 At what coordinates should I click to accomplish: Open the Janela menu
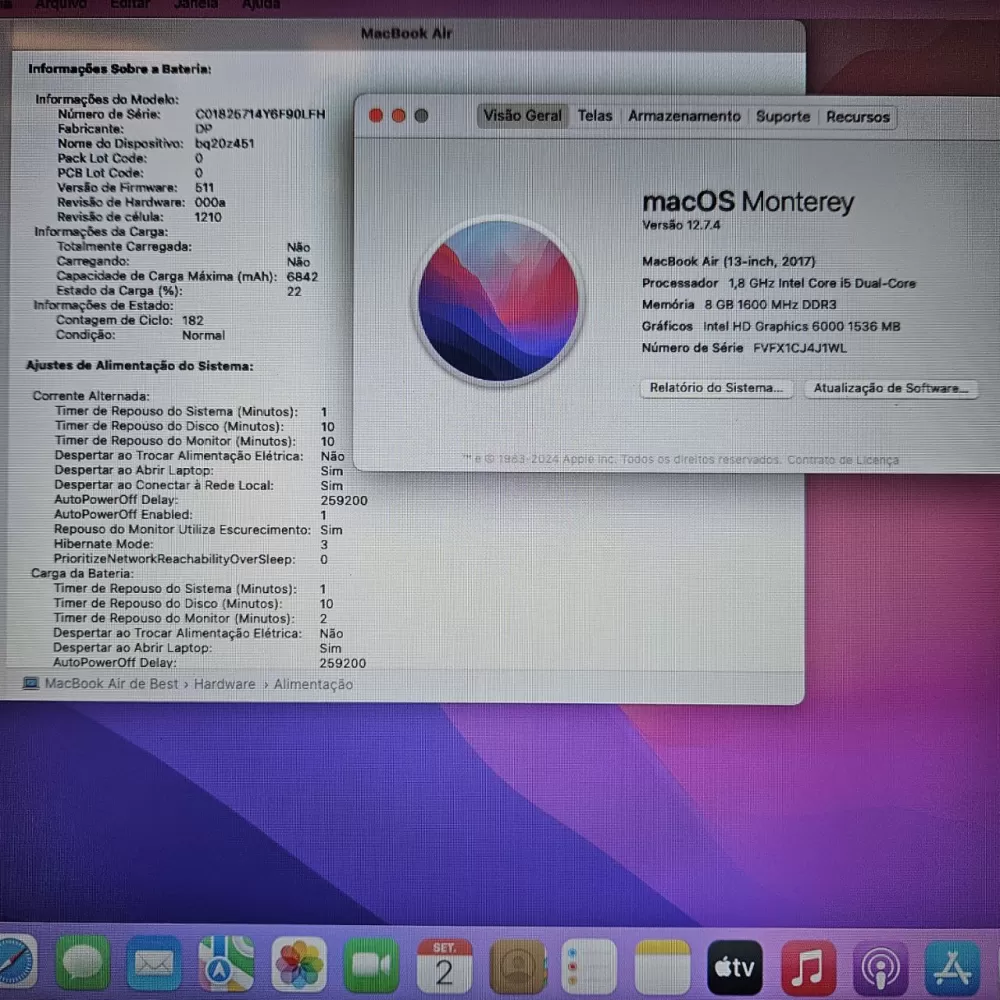tap(196, 4)
